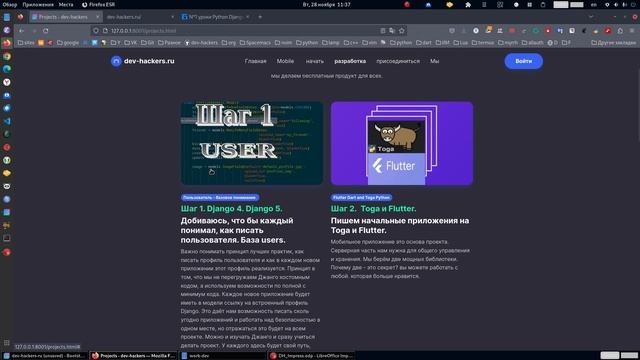The width and height of the screenshot is (640, 360).
Task: Open the Шаг 1. Django 4. Django 5. heading
Action: pos(231,209)
